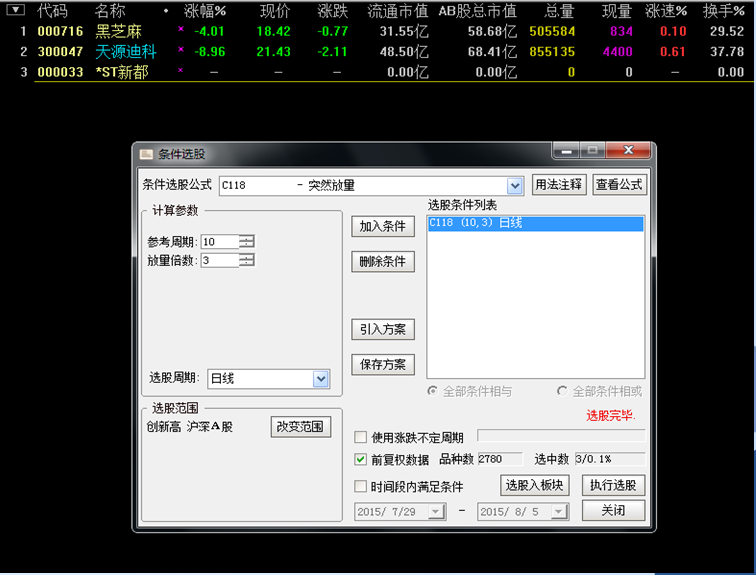
Task: Click the purple mark beside *ST新都
Action: 181,70
